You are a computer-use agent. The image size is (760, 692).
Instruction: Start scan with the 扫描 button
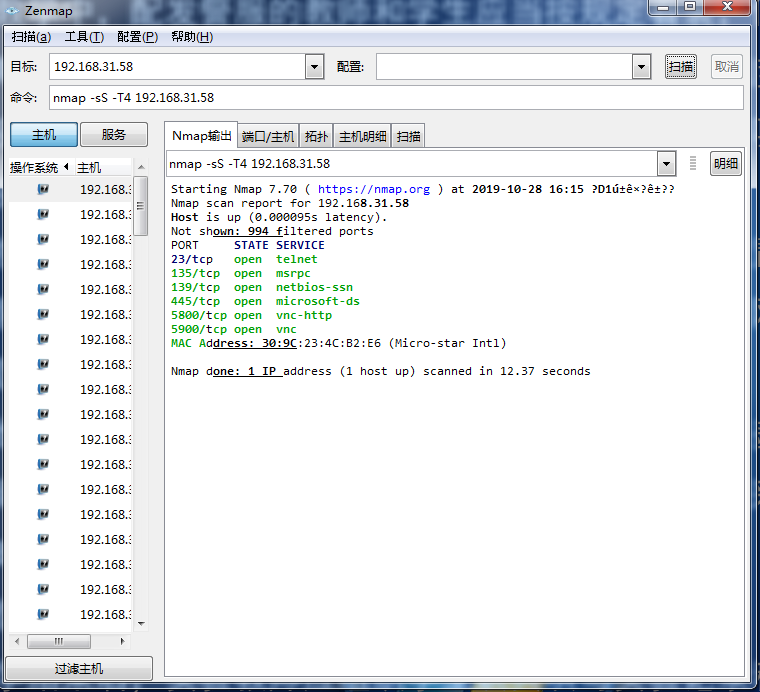pyautogui.click(x=681, y=66)
